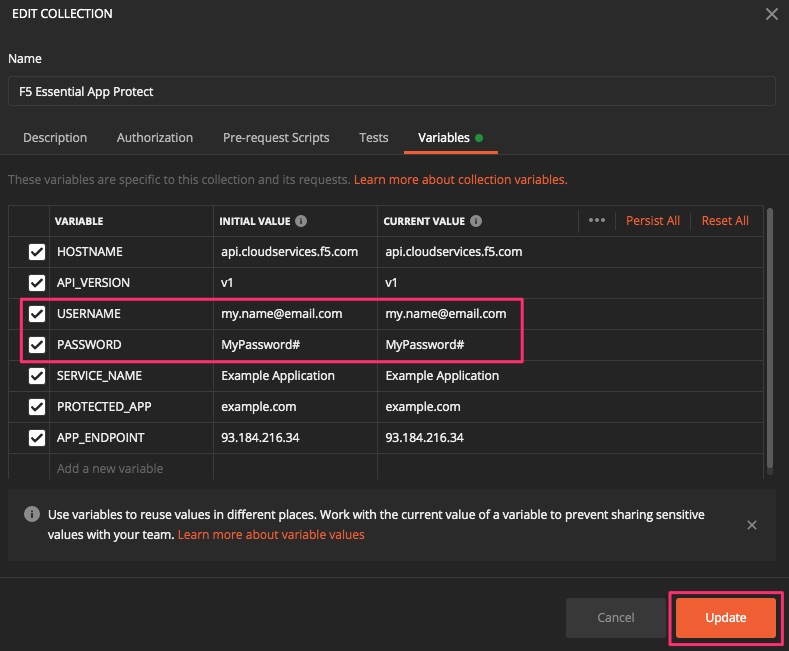
Task: Click APP_ENDPOINT initial value 93.184.216.34
Action: coord(260,438)
